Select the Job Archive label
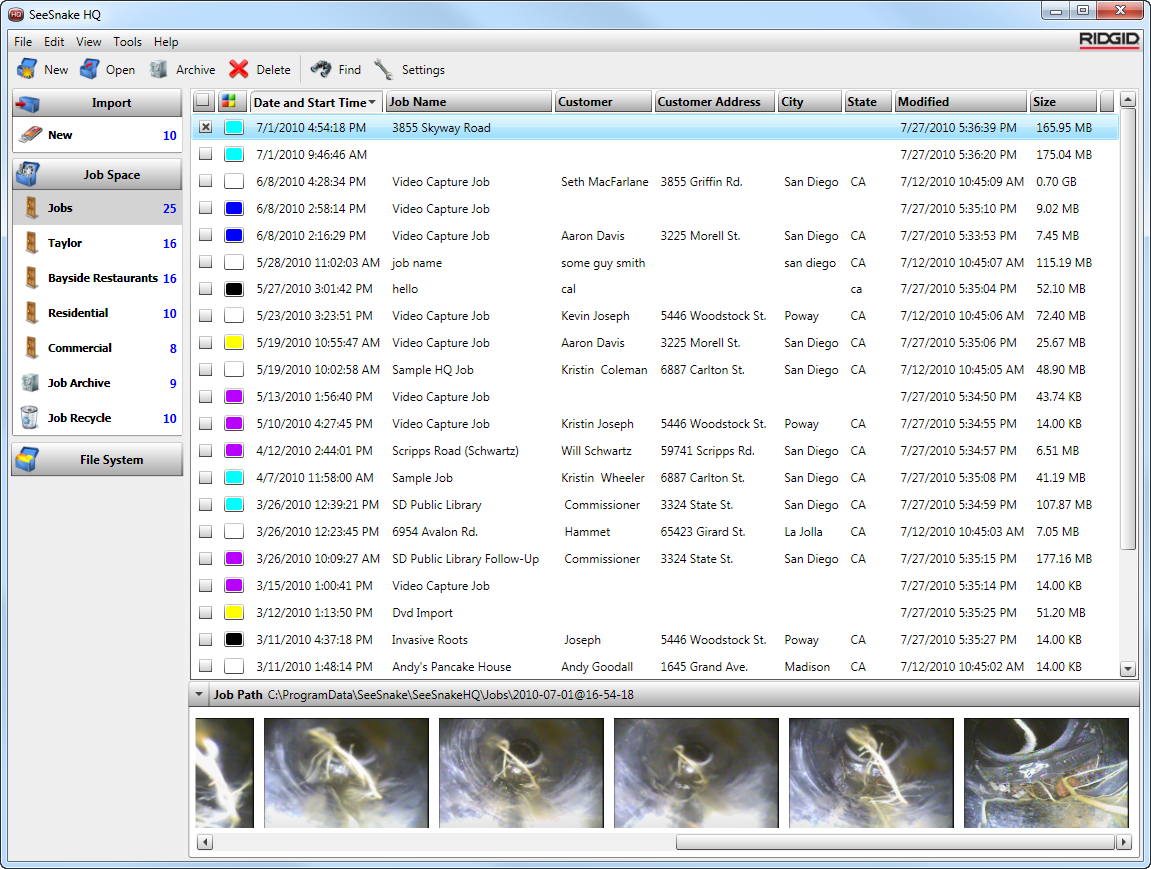This screenshot has height=869, width=1151. pos(79,382)
